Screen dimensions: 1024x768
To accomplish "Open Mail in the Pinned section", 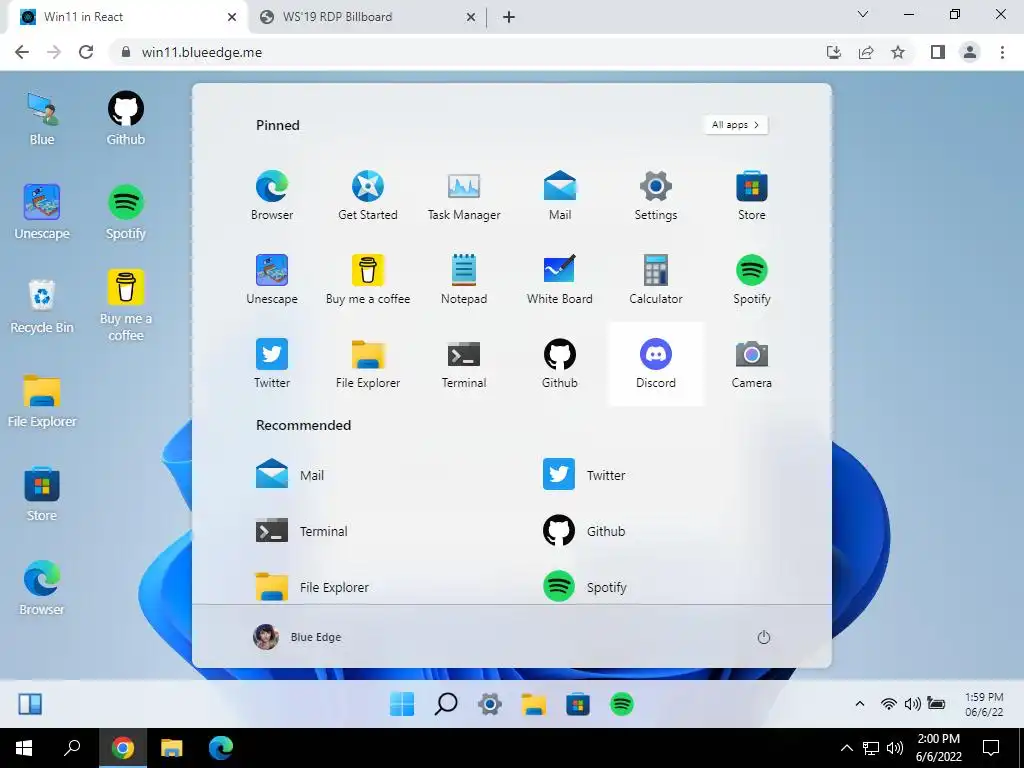I will pyautogui.click(x=560, y=195).
